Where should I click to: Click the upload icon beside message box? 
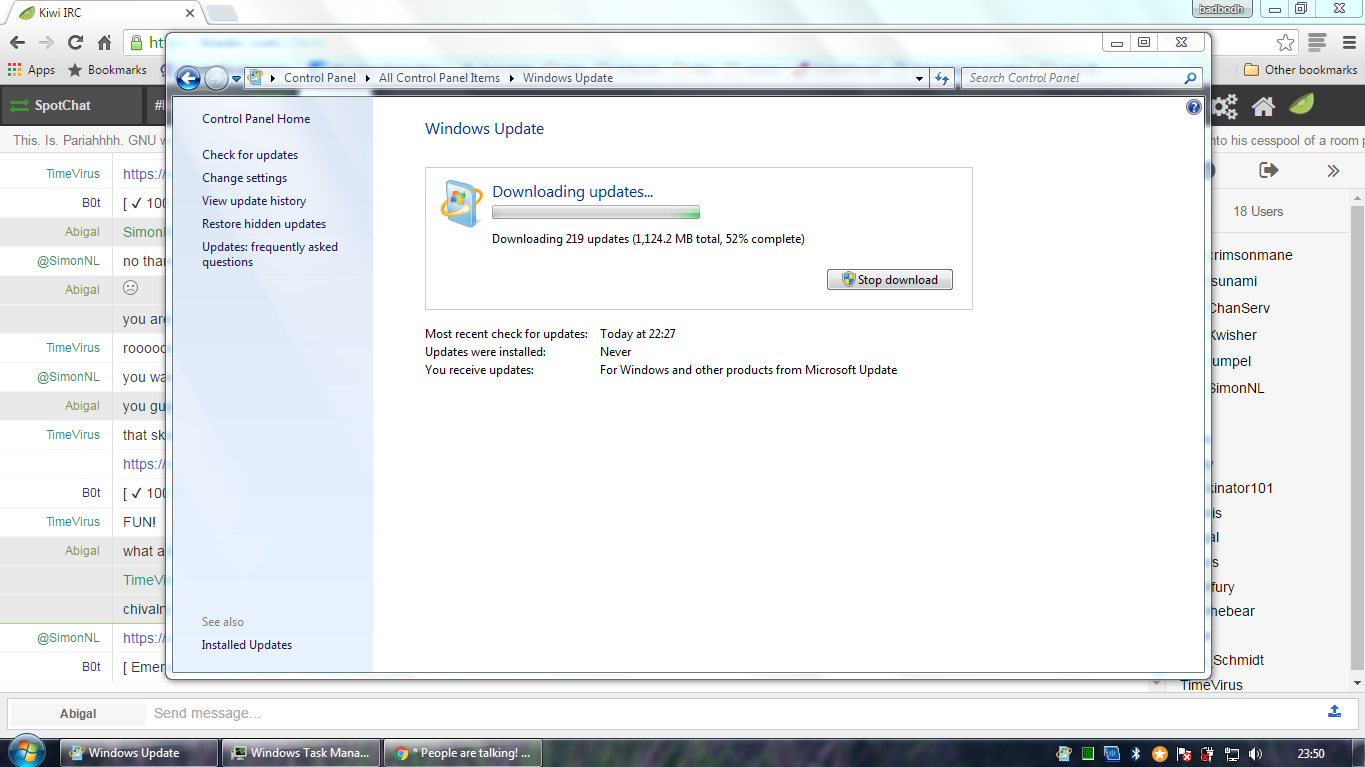[1334, 711]
